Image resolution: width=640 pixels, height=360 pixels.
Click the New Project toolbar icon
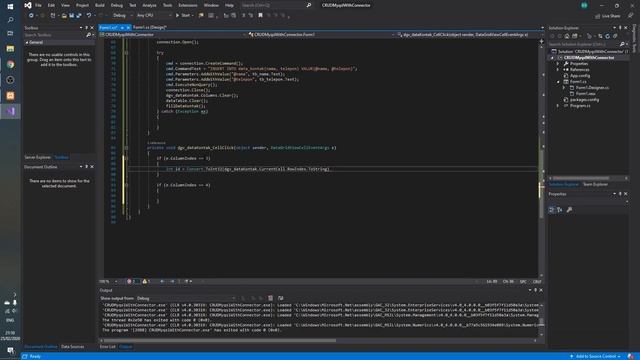click(x=53, y=16)
